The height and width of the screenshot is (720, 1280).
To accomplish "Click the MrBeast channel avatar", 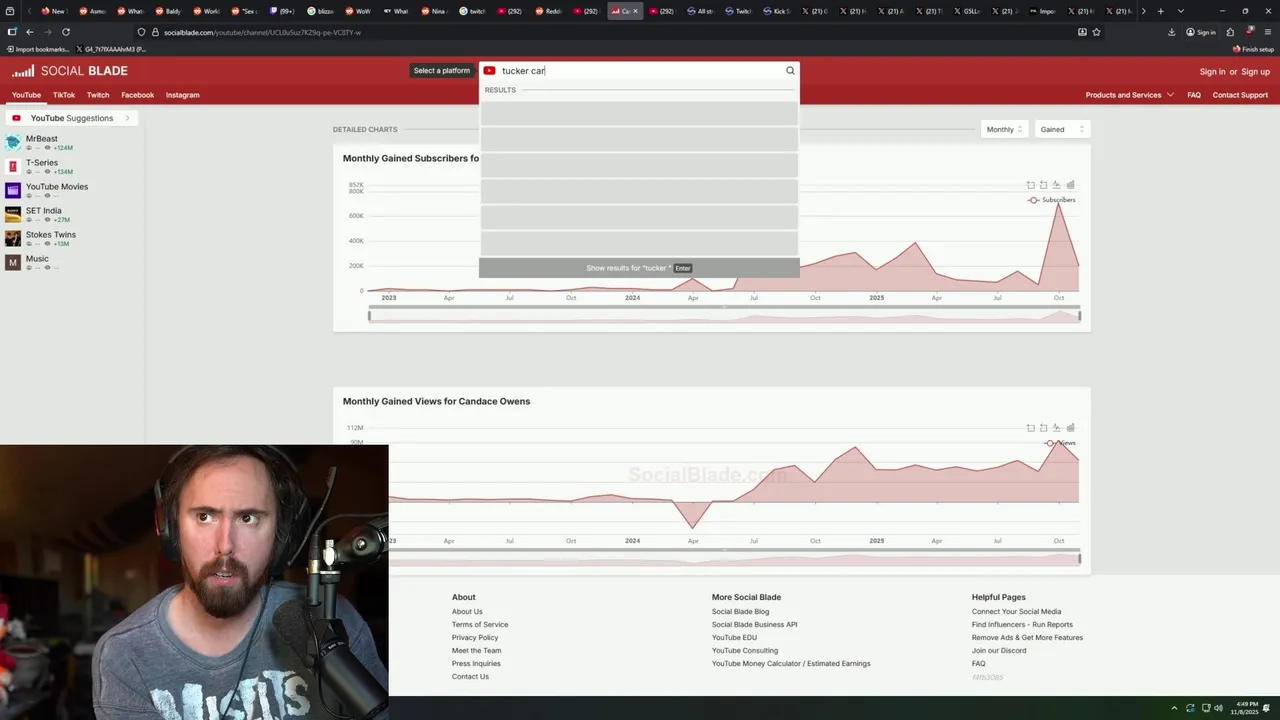I will [x=13, y=143].
